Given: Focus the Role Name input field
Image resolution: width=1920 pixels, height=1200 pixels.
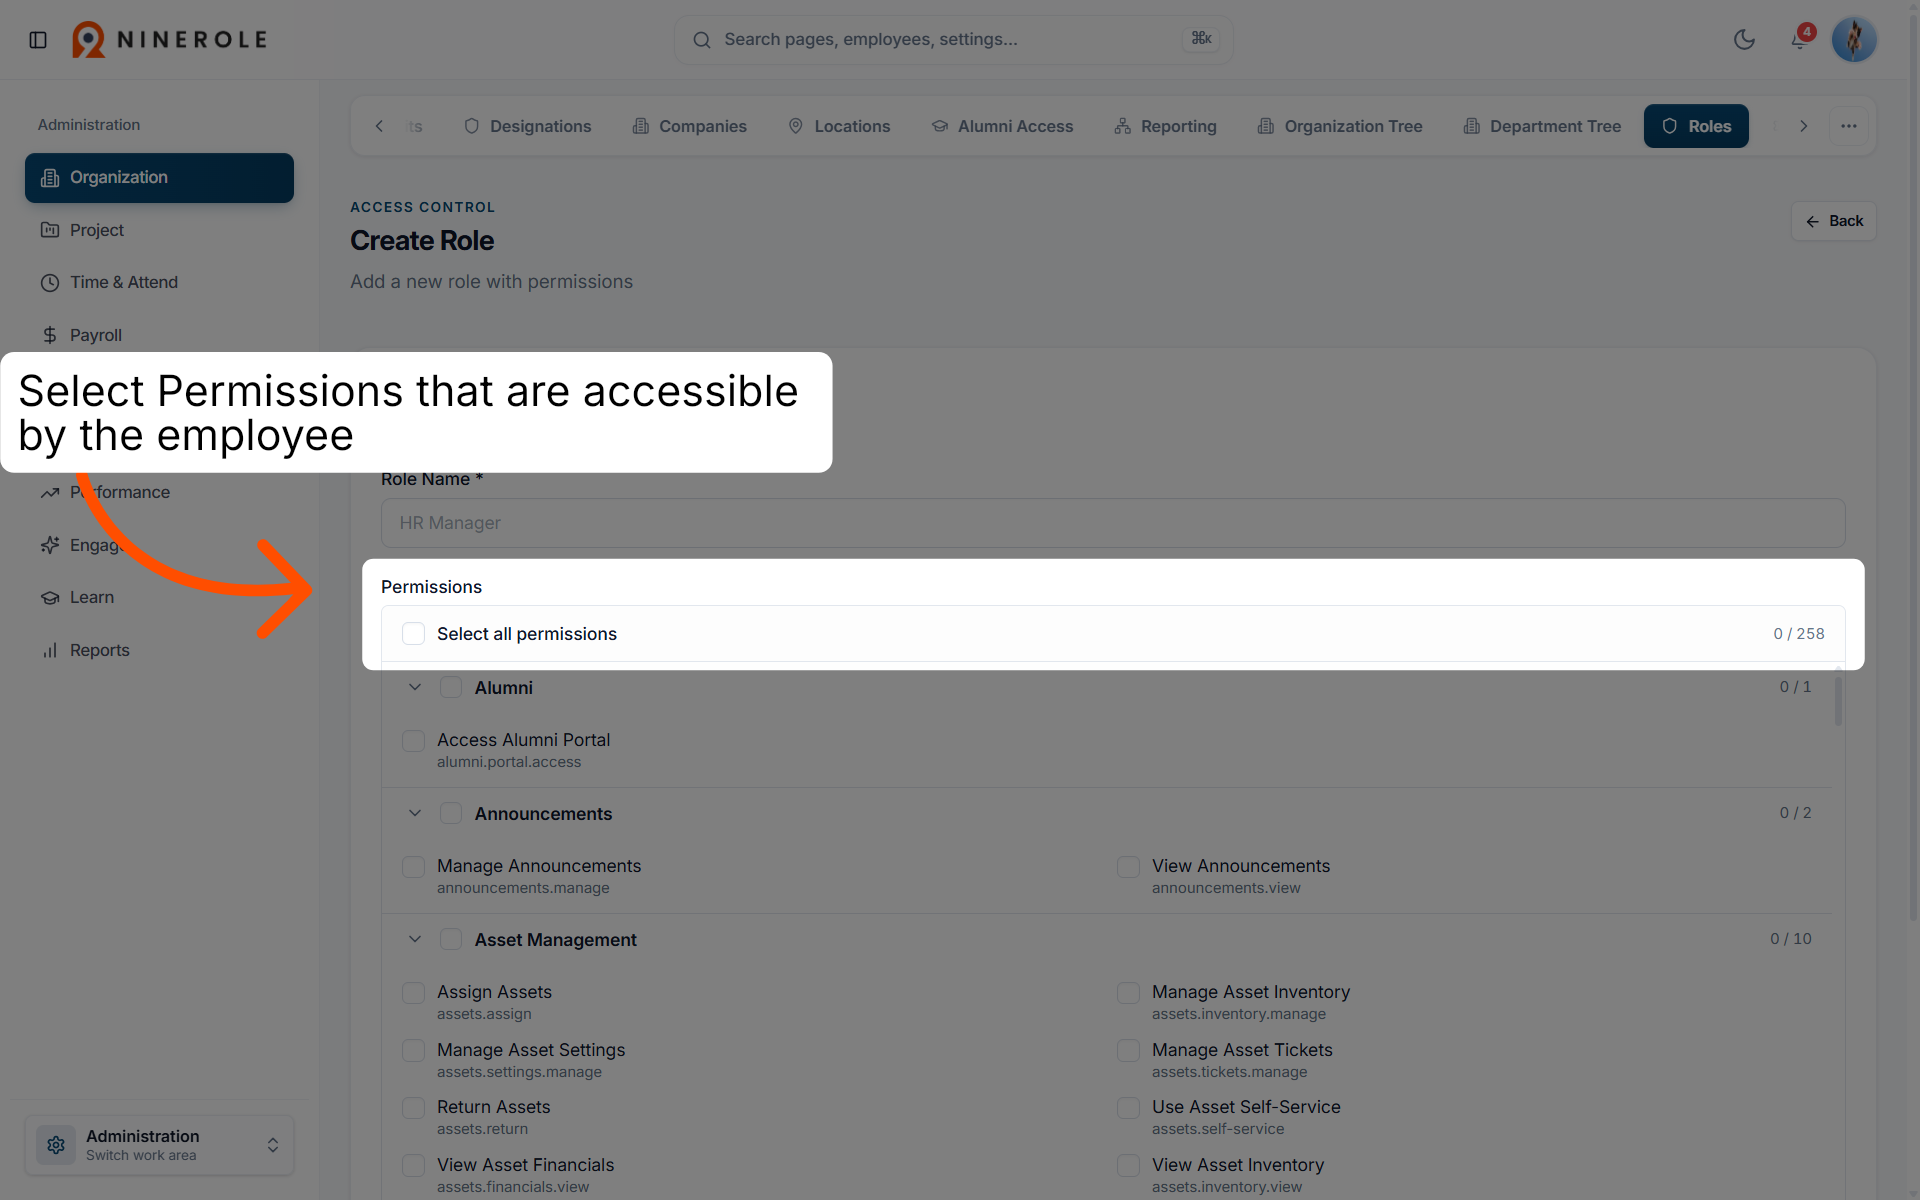Looking at the screenshot, I should point(1112,523).
